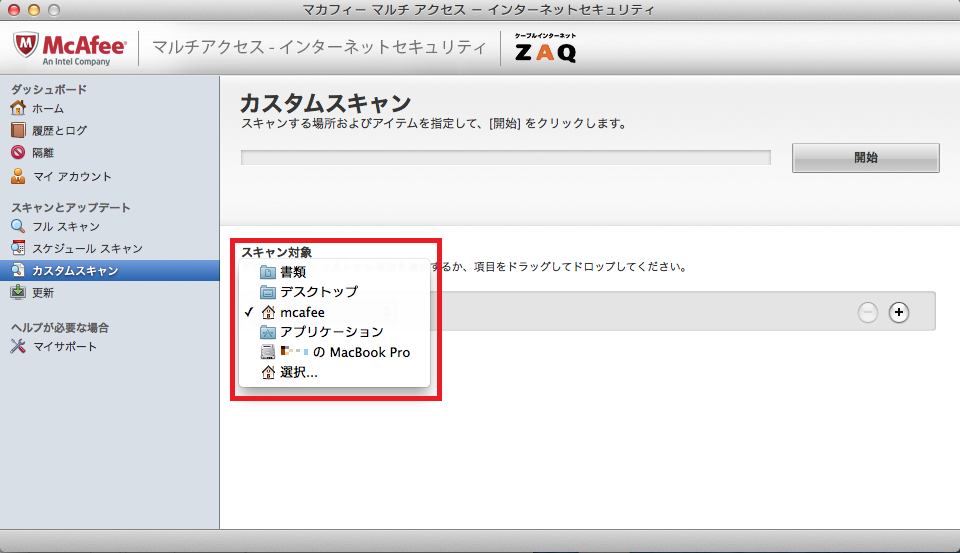The width and height of the screenshot is (960, 553).
Task: Click the McAfee shield logo
Action: (26, 45)
